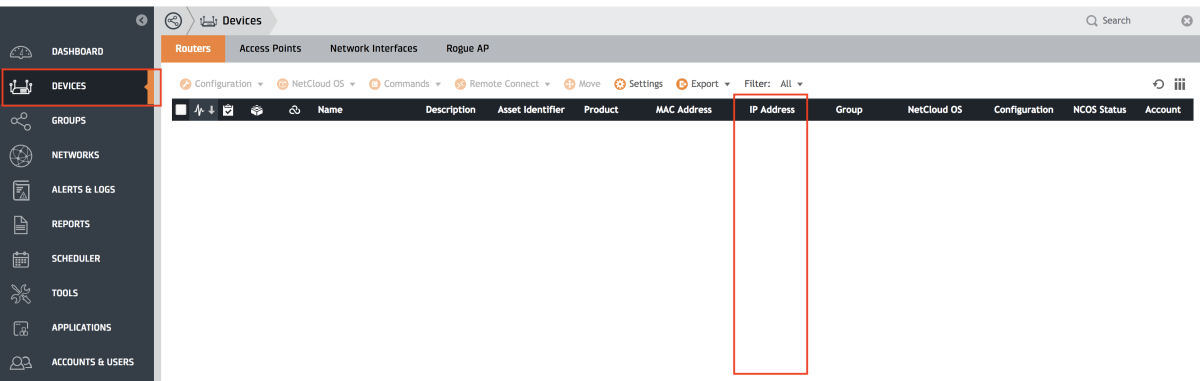1200x381 pixels.
Task: Click the refresh icon above table
Action: point(1158,84)
